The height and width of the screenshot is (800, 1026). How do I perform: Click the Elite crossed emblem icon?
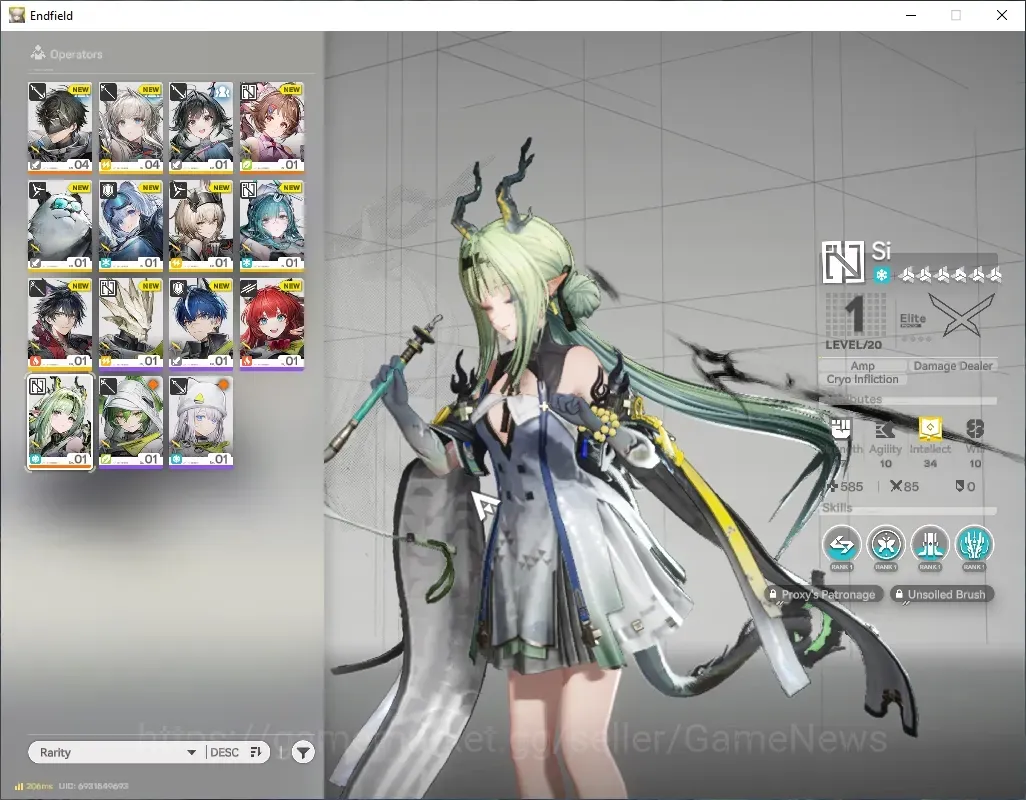pos(961,317)
